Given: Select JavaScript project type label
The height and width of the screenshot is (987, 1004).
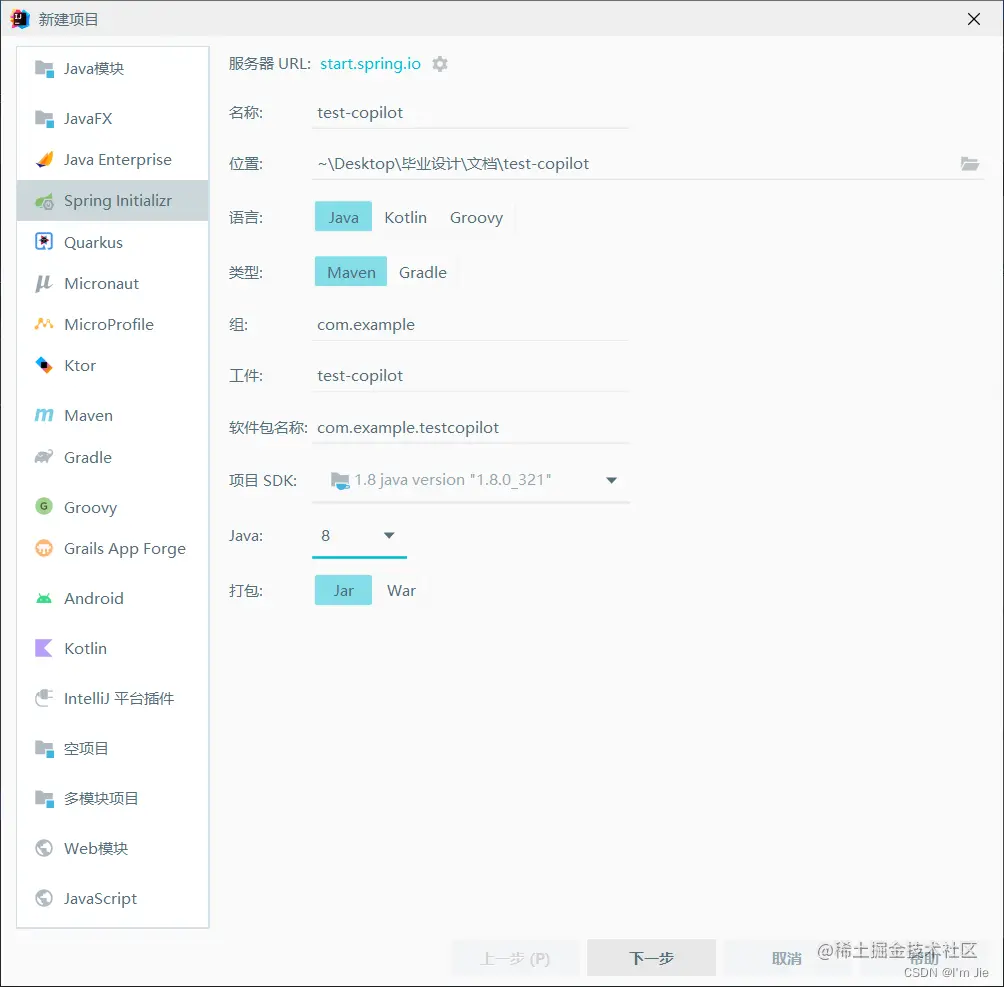Looking at the screenshot, I should pyautogui.click(x=101, y=898).
